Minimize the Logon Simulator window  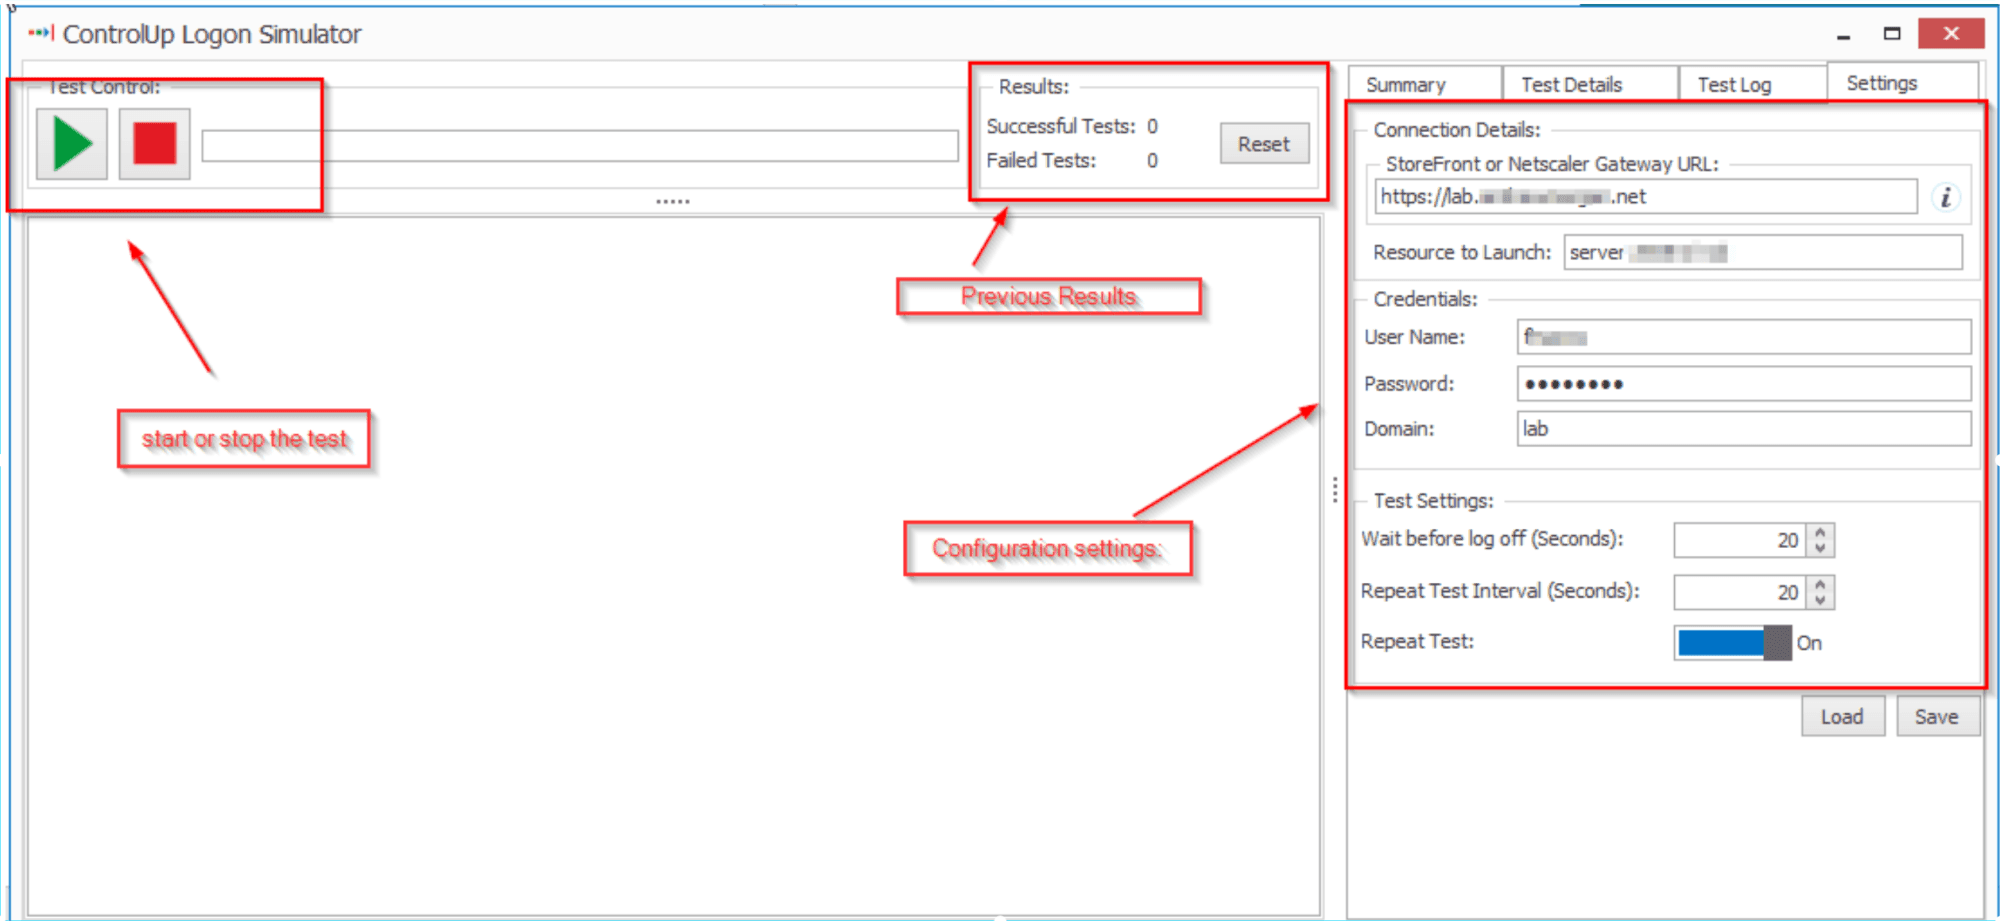1843,35
